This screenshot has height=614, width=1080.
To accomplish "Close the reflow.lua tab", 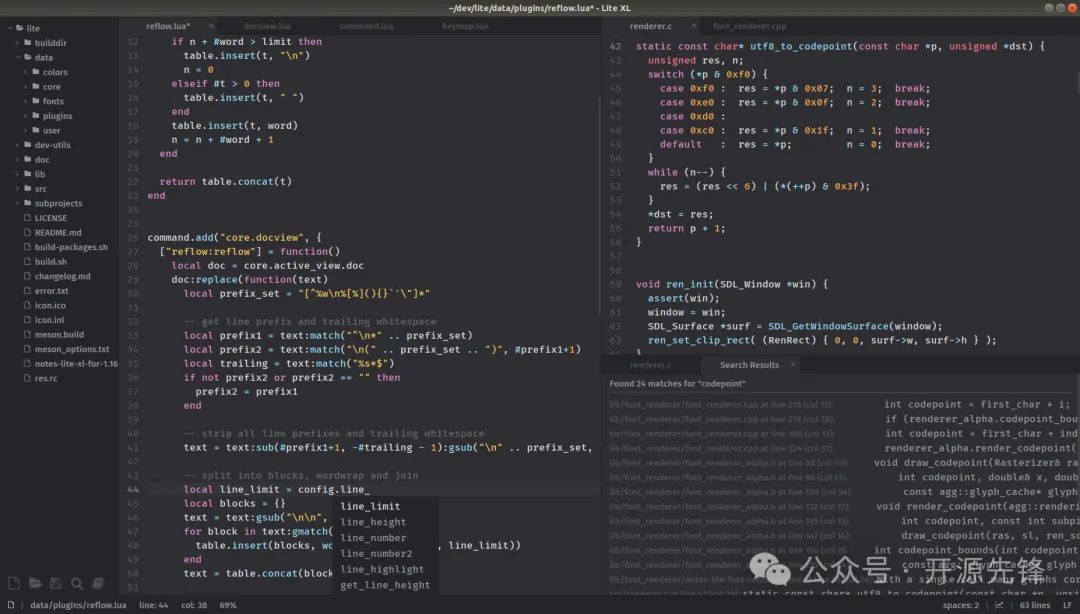I will (x=211, y=26).
